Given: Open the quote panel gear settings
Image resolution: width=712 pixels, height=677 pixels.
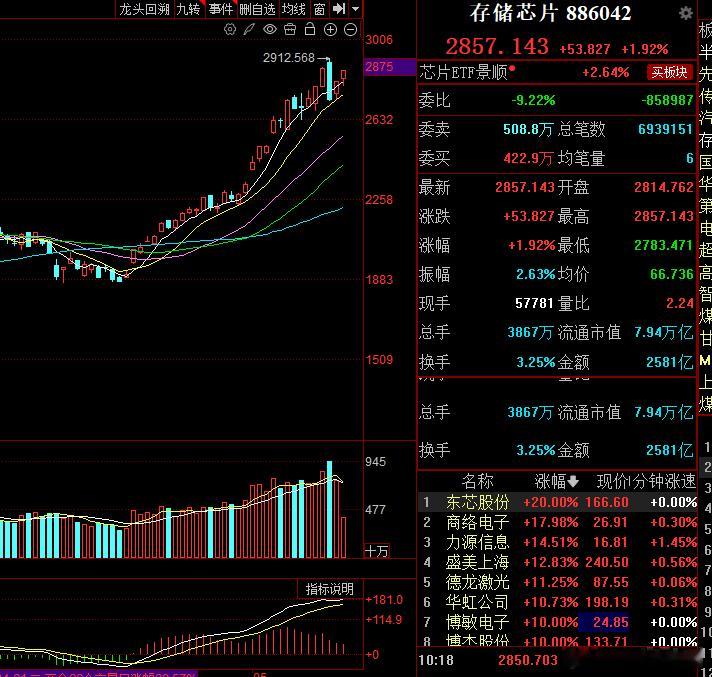Looking at the screenshot, I should pos(685,13).
